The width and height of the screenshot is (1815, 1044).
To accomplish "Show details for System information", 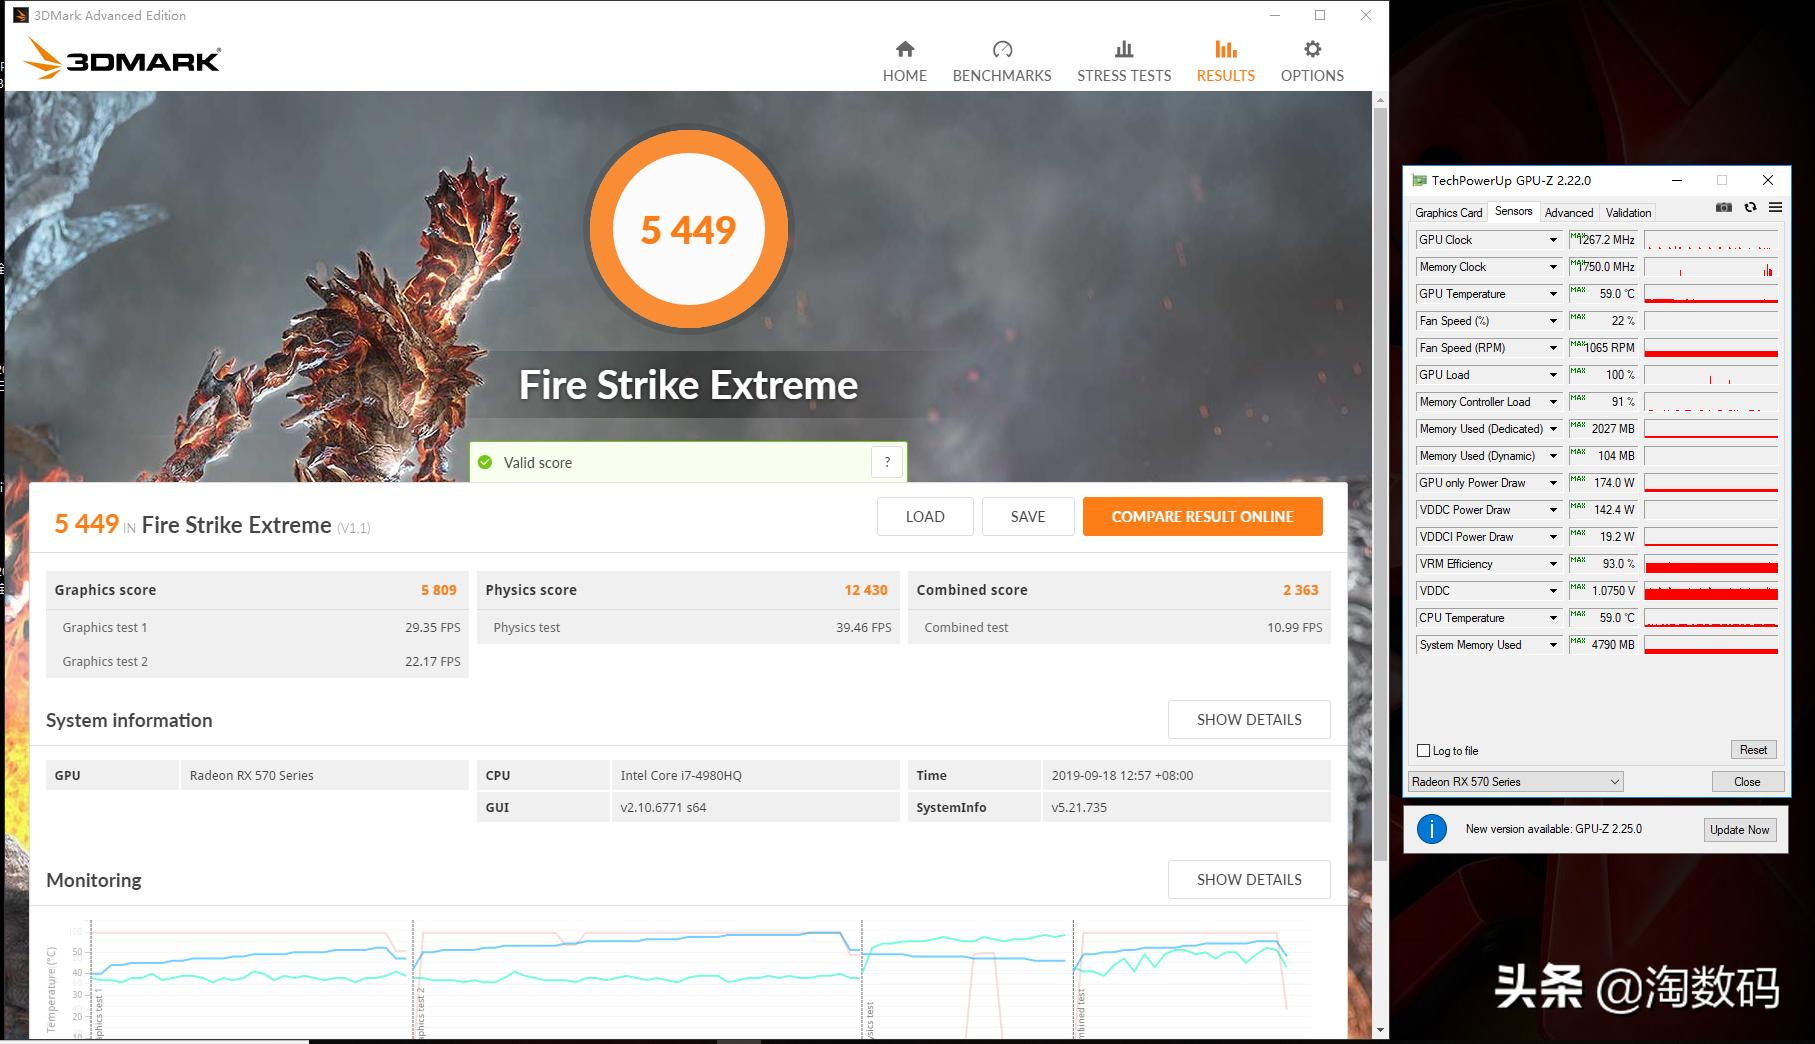I will click(1249, 719).
